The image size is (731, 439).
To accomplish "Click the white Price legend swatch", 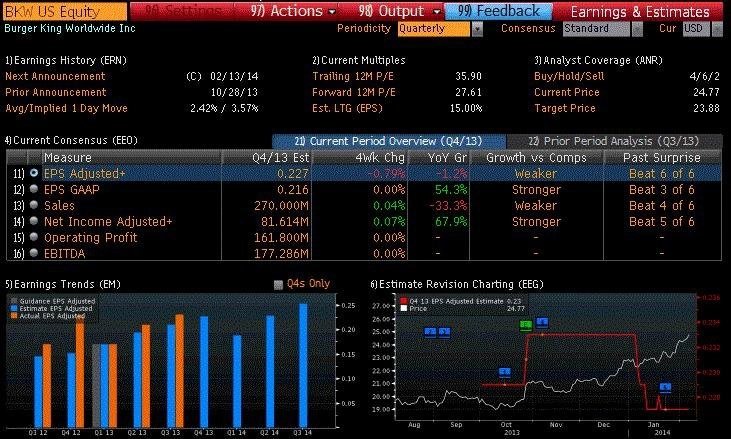I will [404, 309].
